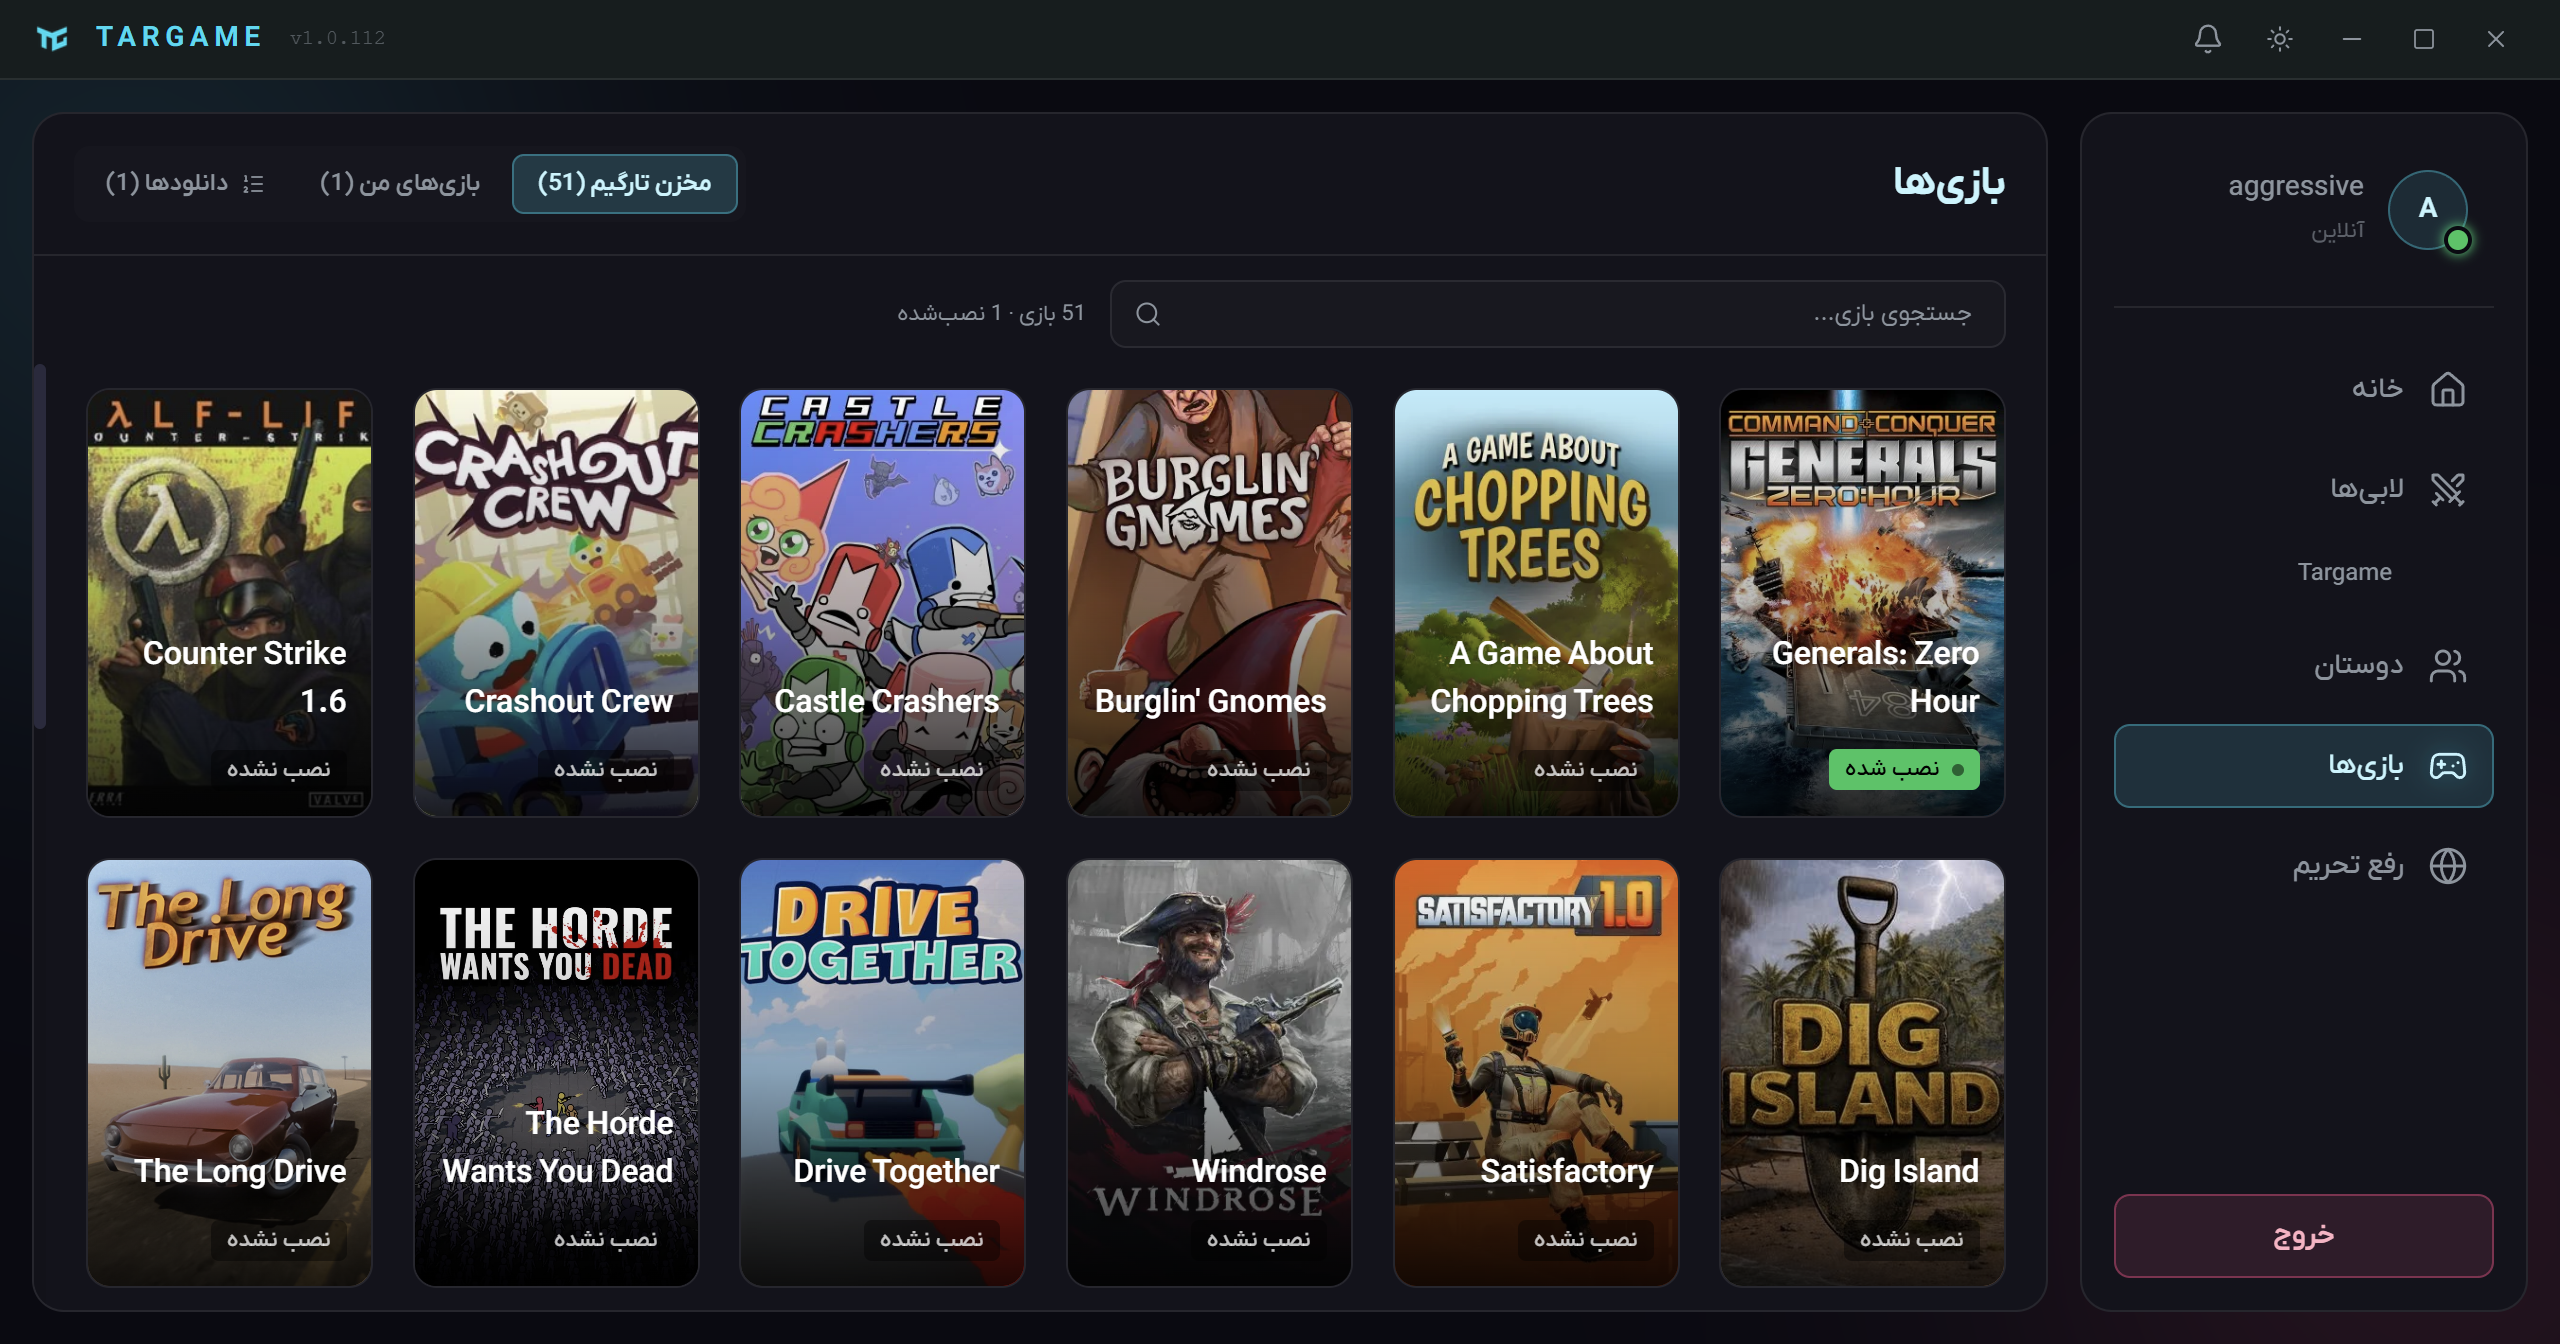The height and width of the screenshot is (1344, 2560).
Task: Open the Windrose game card
Action: [1209, 1073]
